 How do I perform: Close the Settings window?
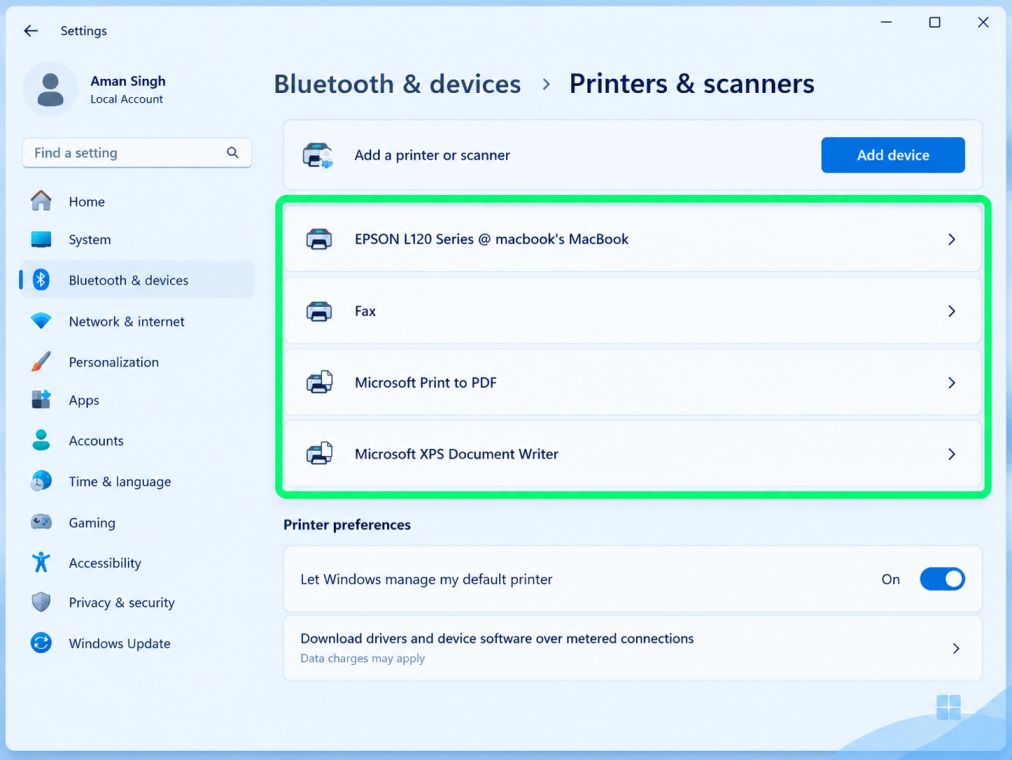[982, 22]
